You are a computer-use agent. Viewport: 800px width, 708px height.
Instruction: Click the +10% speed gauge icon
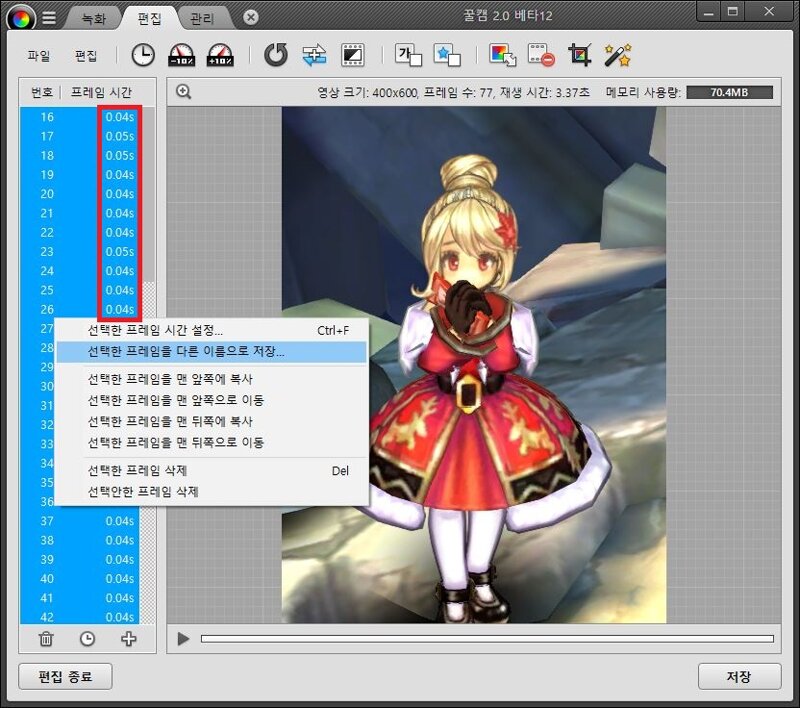220,55
